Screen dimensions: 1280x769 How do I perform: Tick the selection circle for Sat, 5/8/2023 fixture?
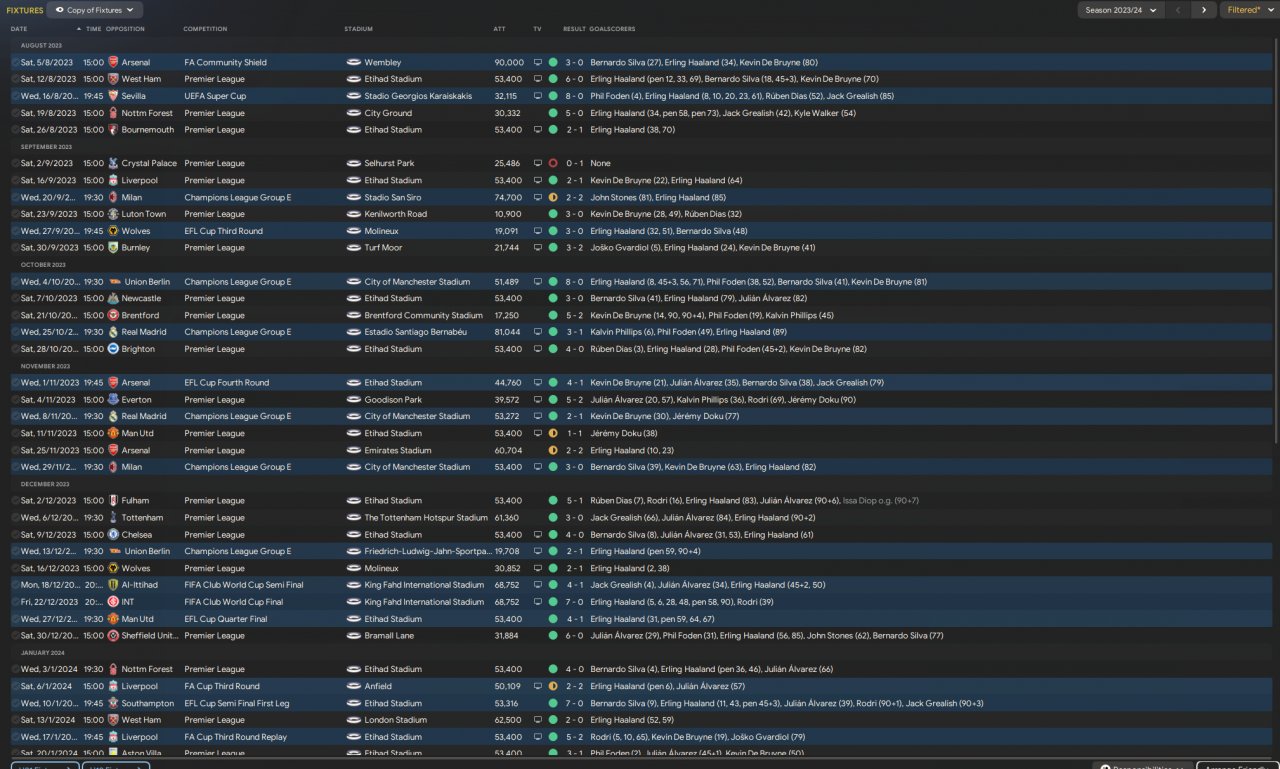point(16,62)
